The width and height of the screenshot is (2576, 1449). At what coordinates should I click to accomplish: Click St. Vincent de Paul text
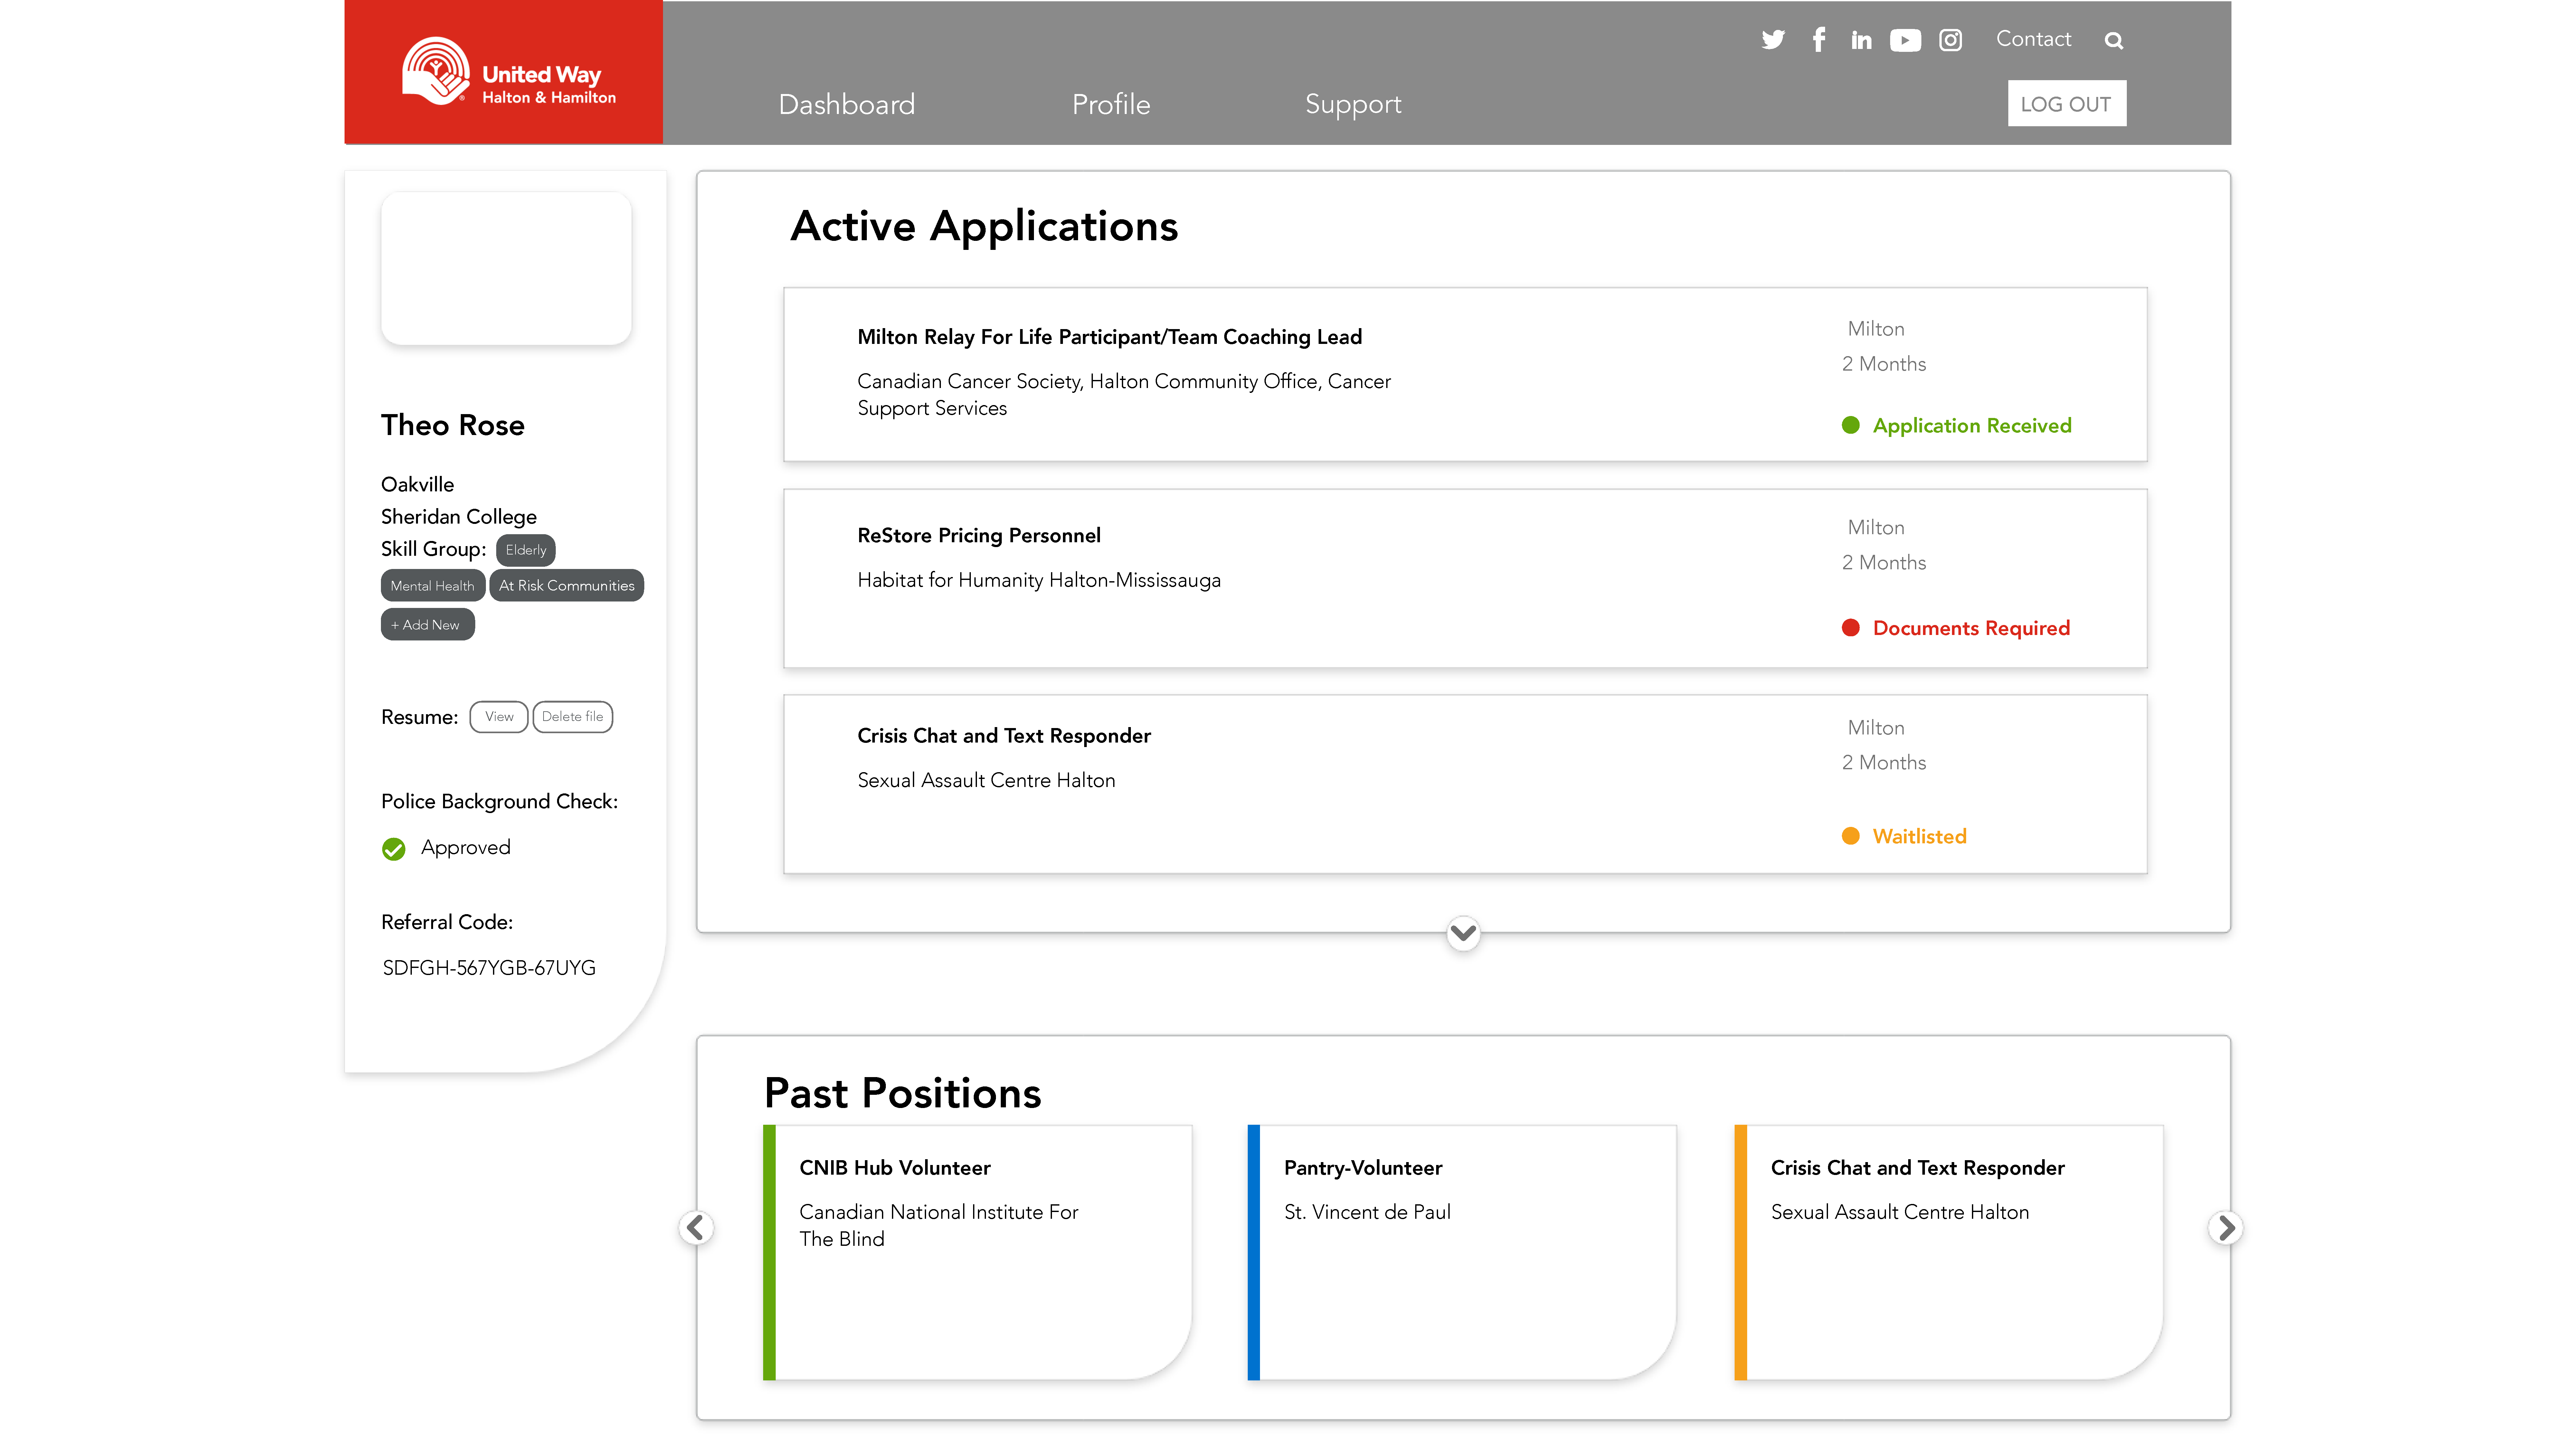(1367, 1212)
